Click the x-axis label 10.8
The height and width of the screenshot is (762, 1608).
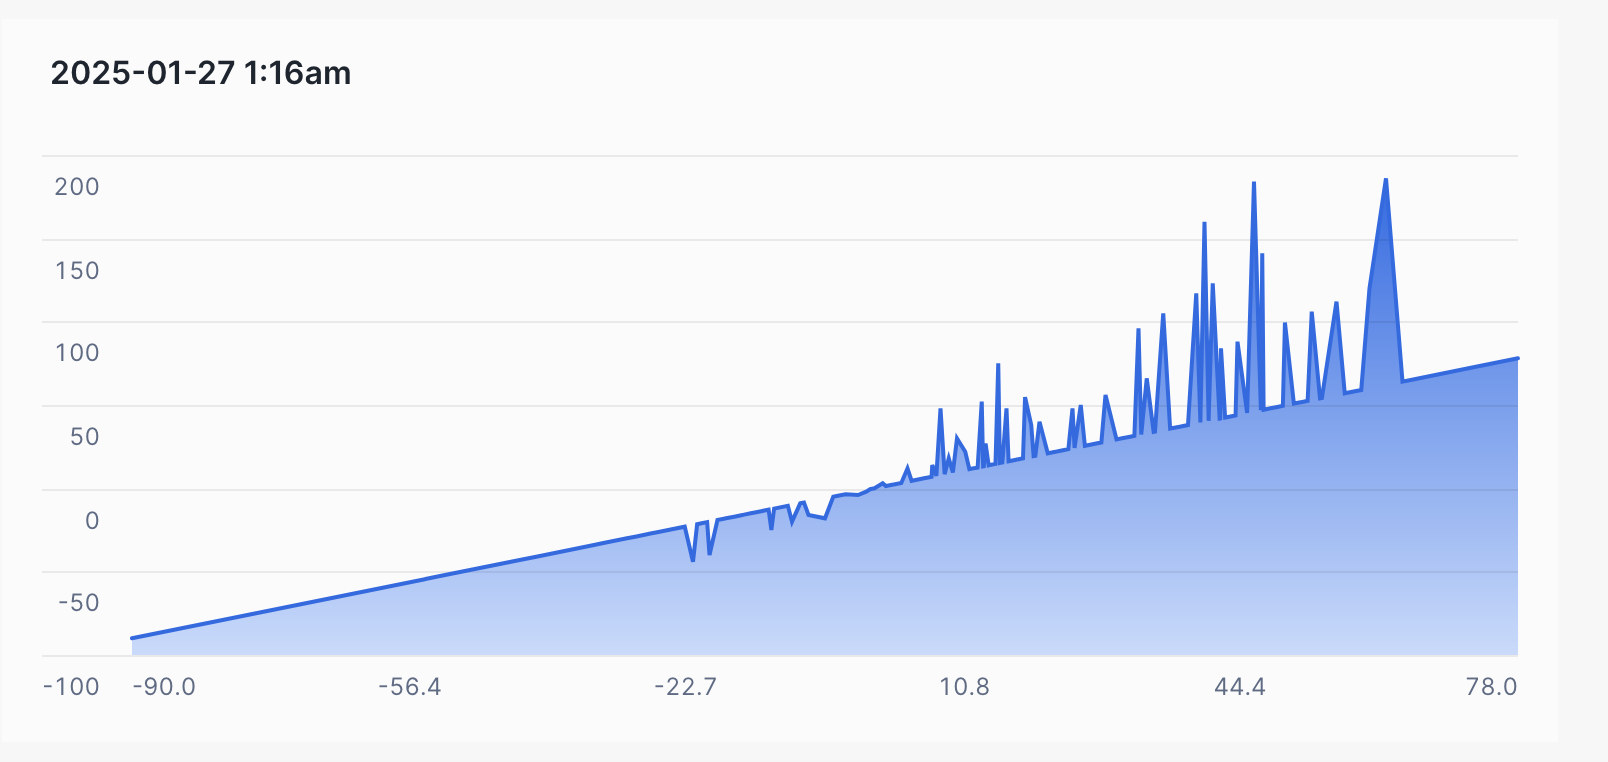click(964, 687)
